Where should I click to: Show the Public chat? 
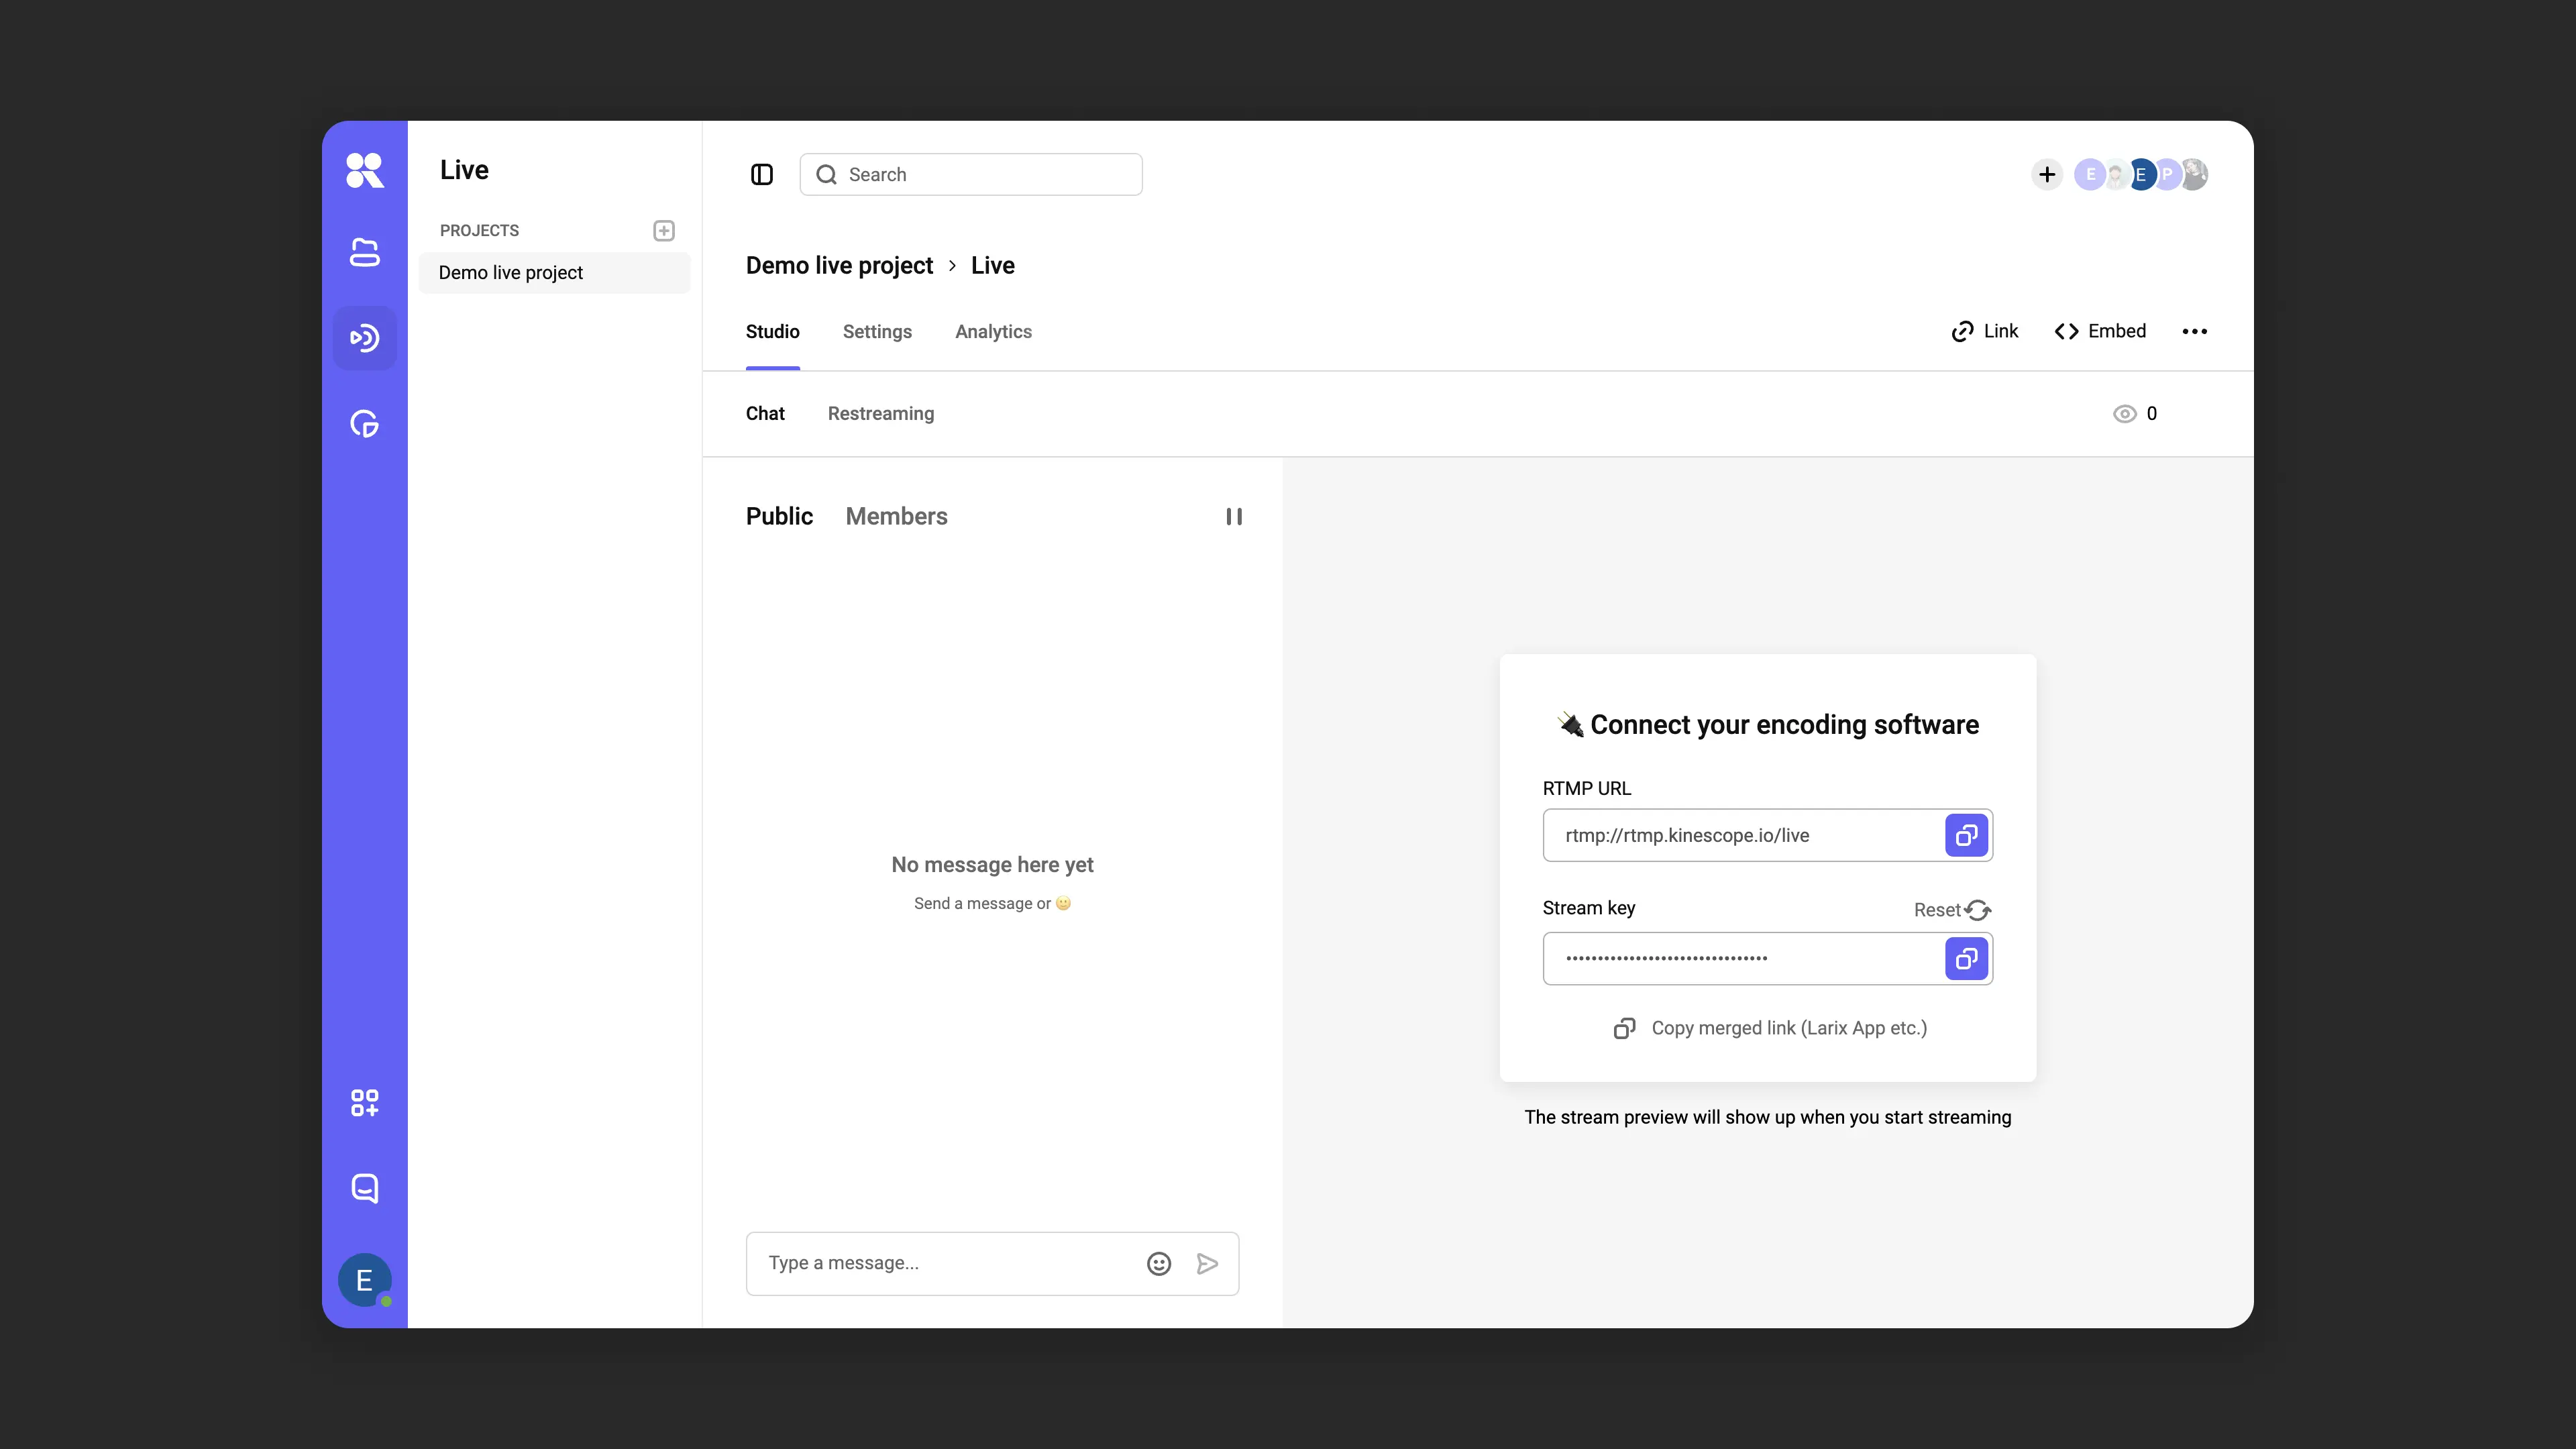click(x=779, y=517)
